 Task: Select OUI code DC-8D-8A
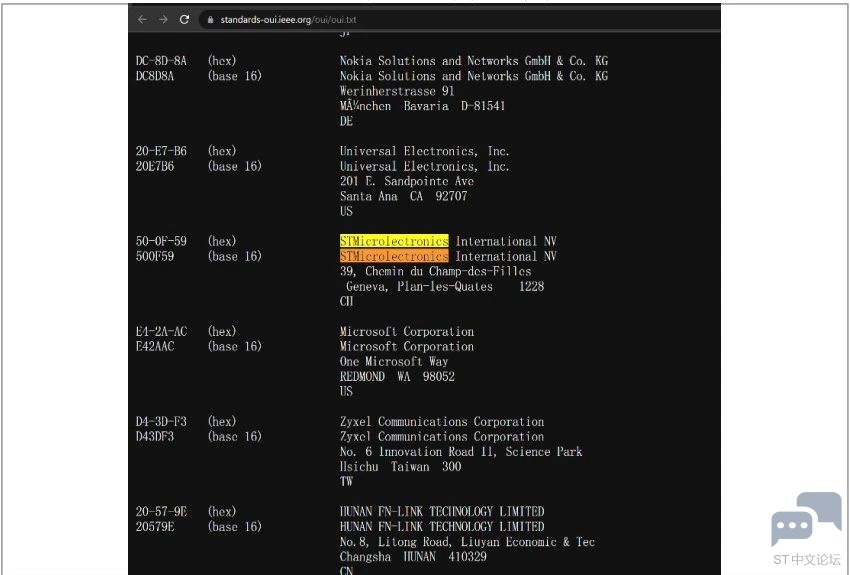click(161, 61)
